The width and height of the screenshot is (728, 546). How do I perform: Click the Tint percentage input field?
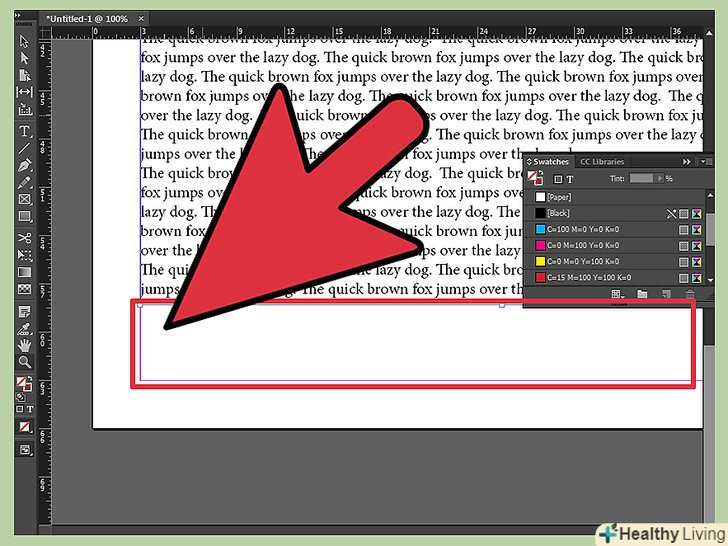click(641, 178)
